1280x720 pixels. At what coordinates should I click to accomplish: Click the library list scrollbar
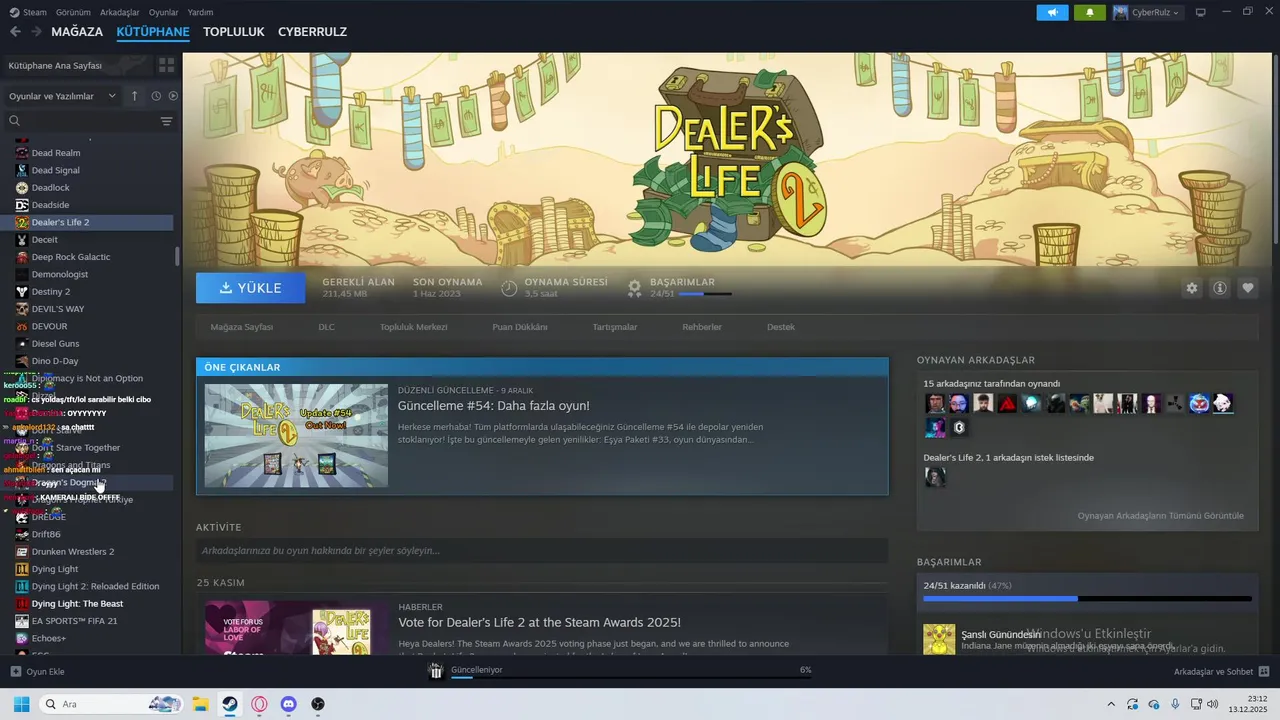[178, 255]
